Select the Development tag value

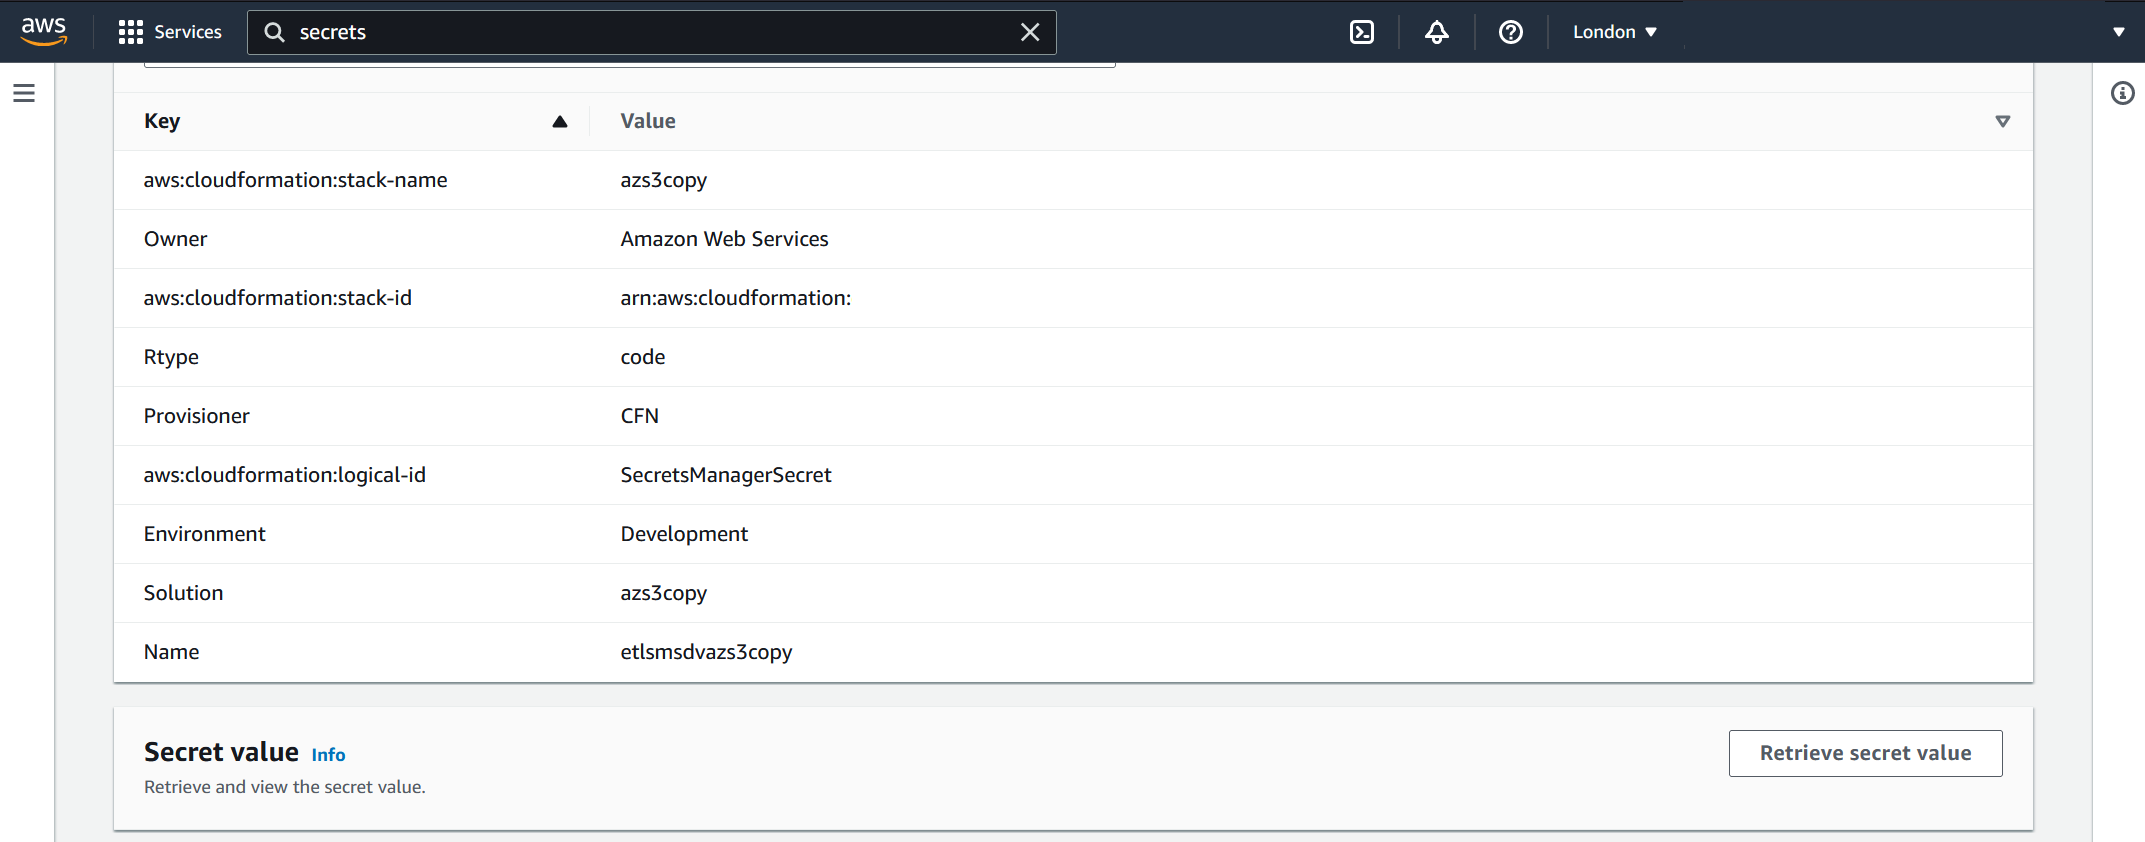click(684, 534)
